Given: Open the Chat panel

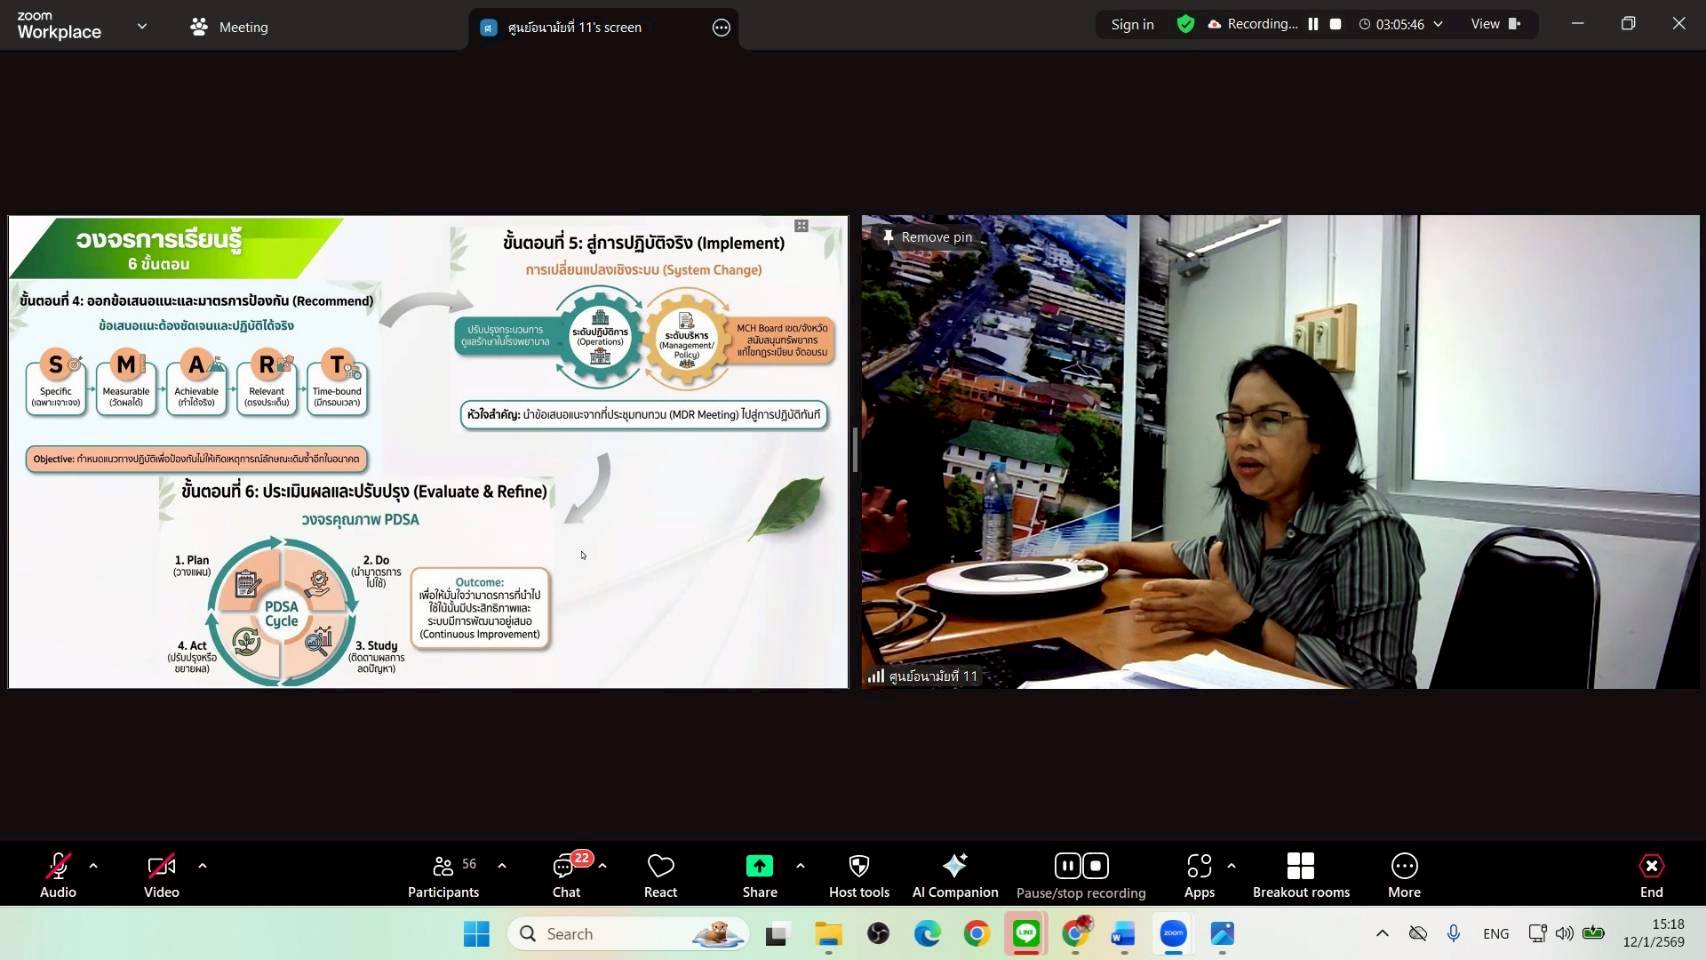Looking at the screenshot, I should pyautogui.click(x=566, y=875).
